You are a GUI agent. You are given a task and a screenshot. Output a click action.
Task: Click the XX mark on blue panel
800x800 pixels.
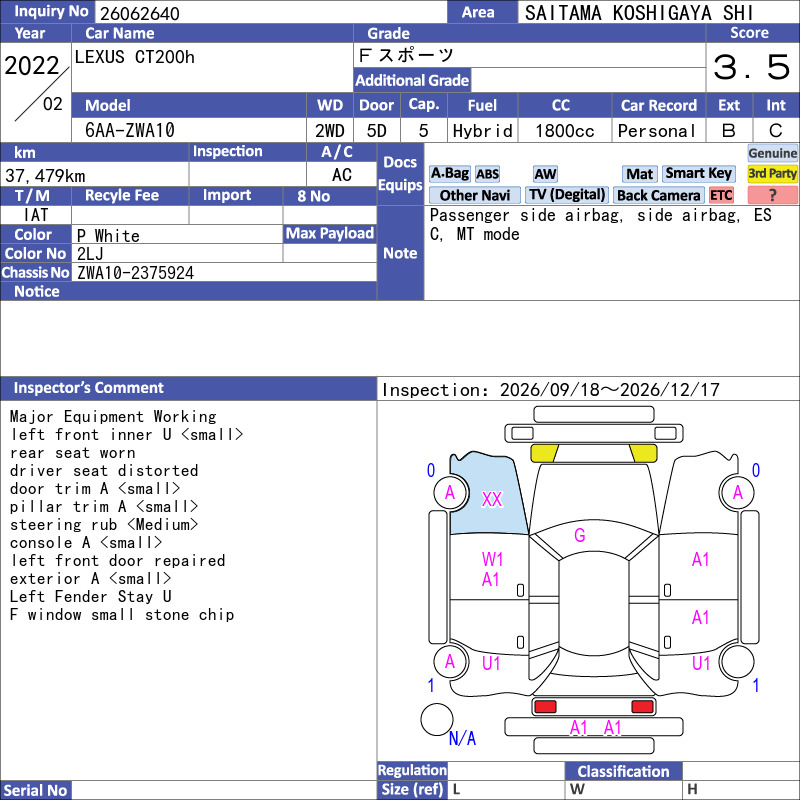(492, 499)
